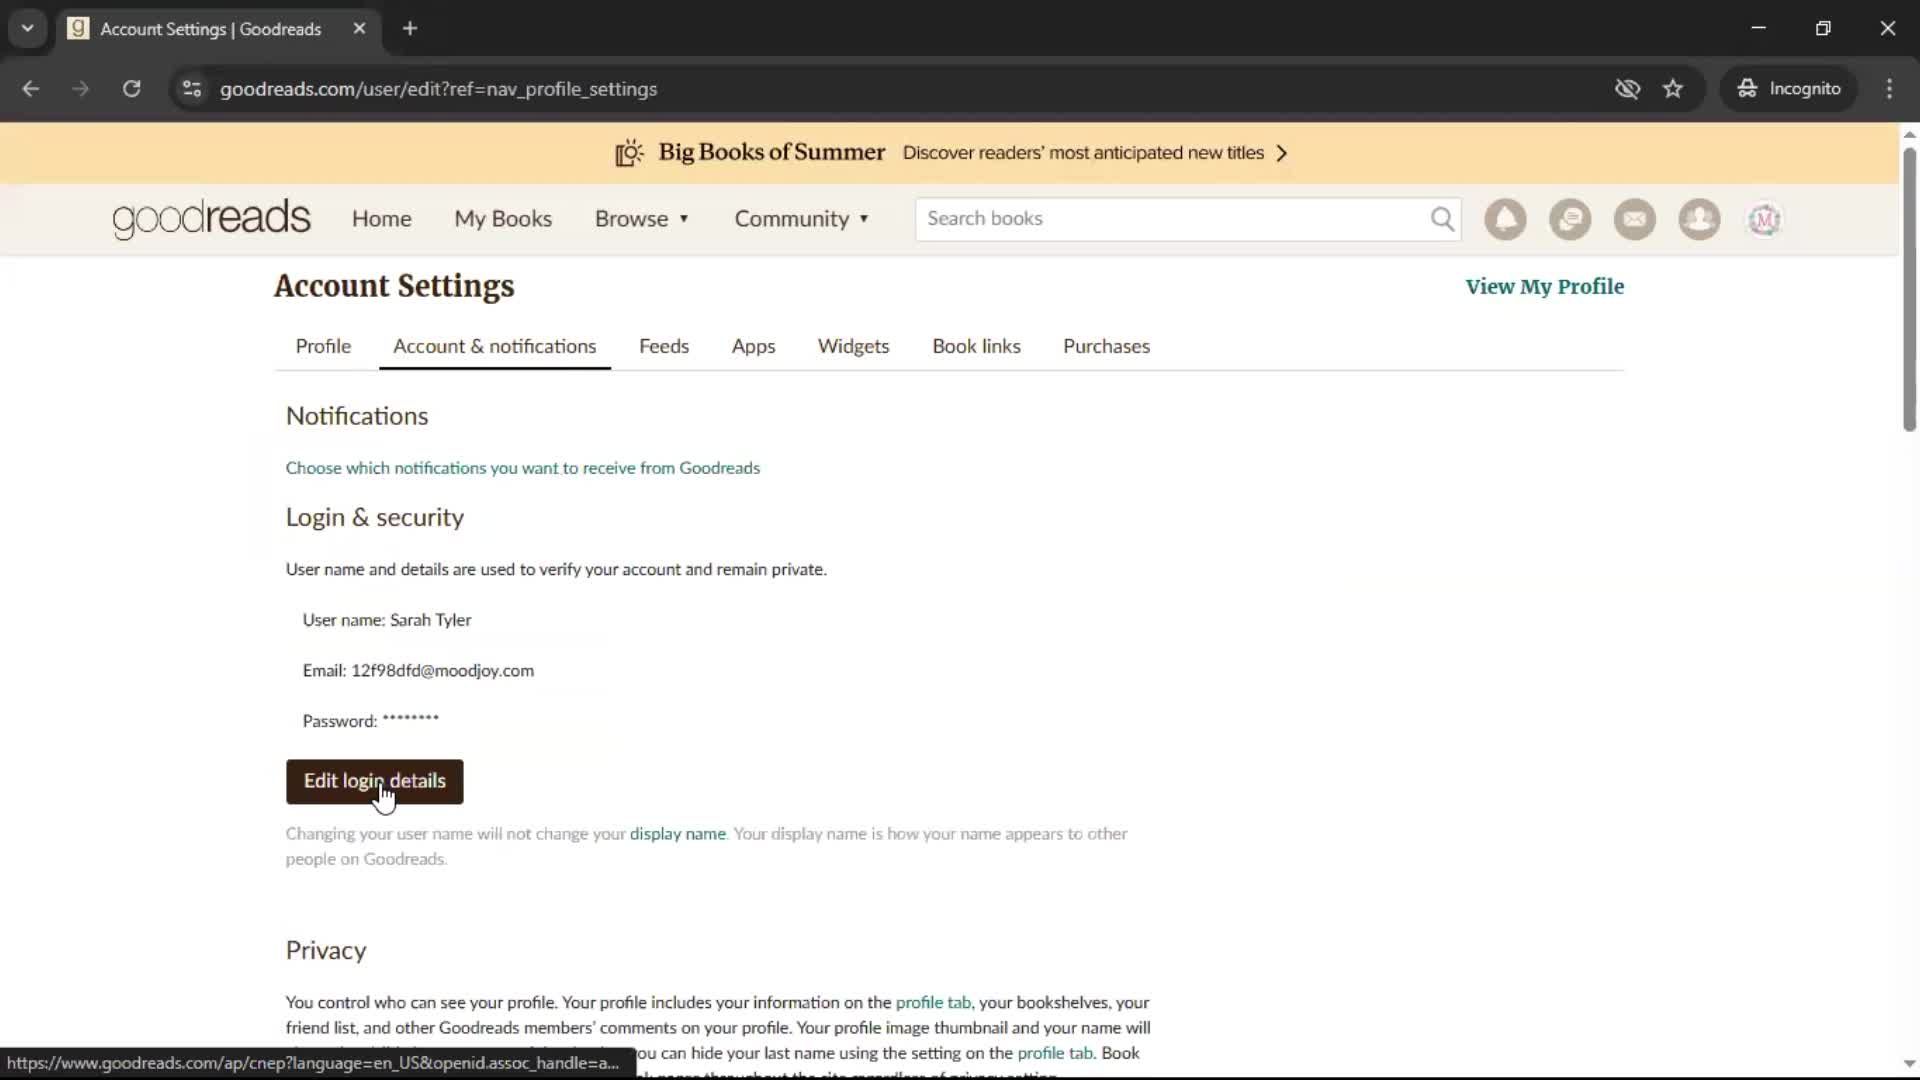The image size is (1920, 1080).
Task: Open a new browser tab
Action: [410, 29]
